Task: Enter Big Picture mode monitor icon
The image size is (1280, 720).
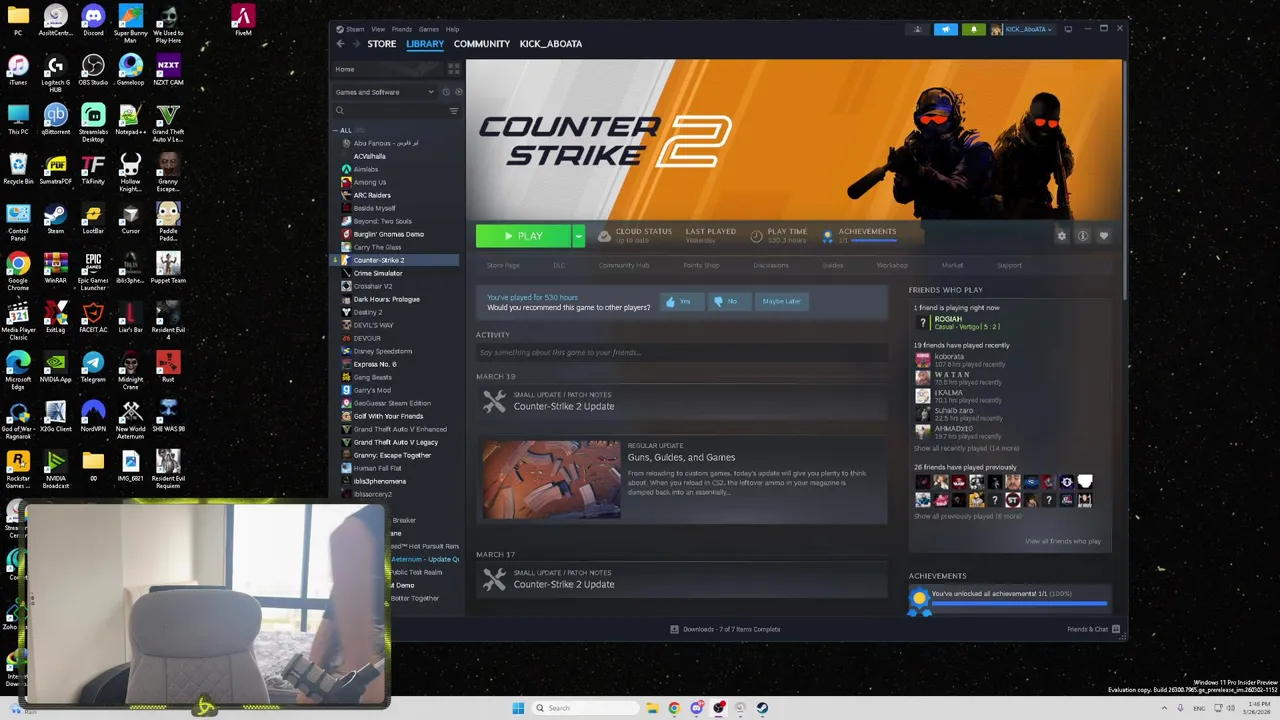Action: pos(1068,29)
